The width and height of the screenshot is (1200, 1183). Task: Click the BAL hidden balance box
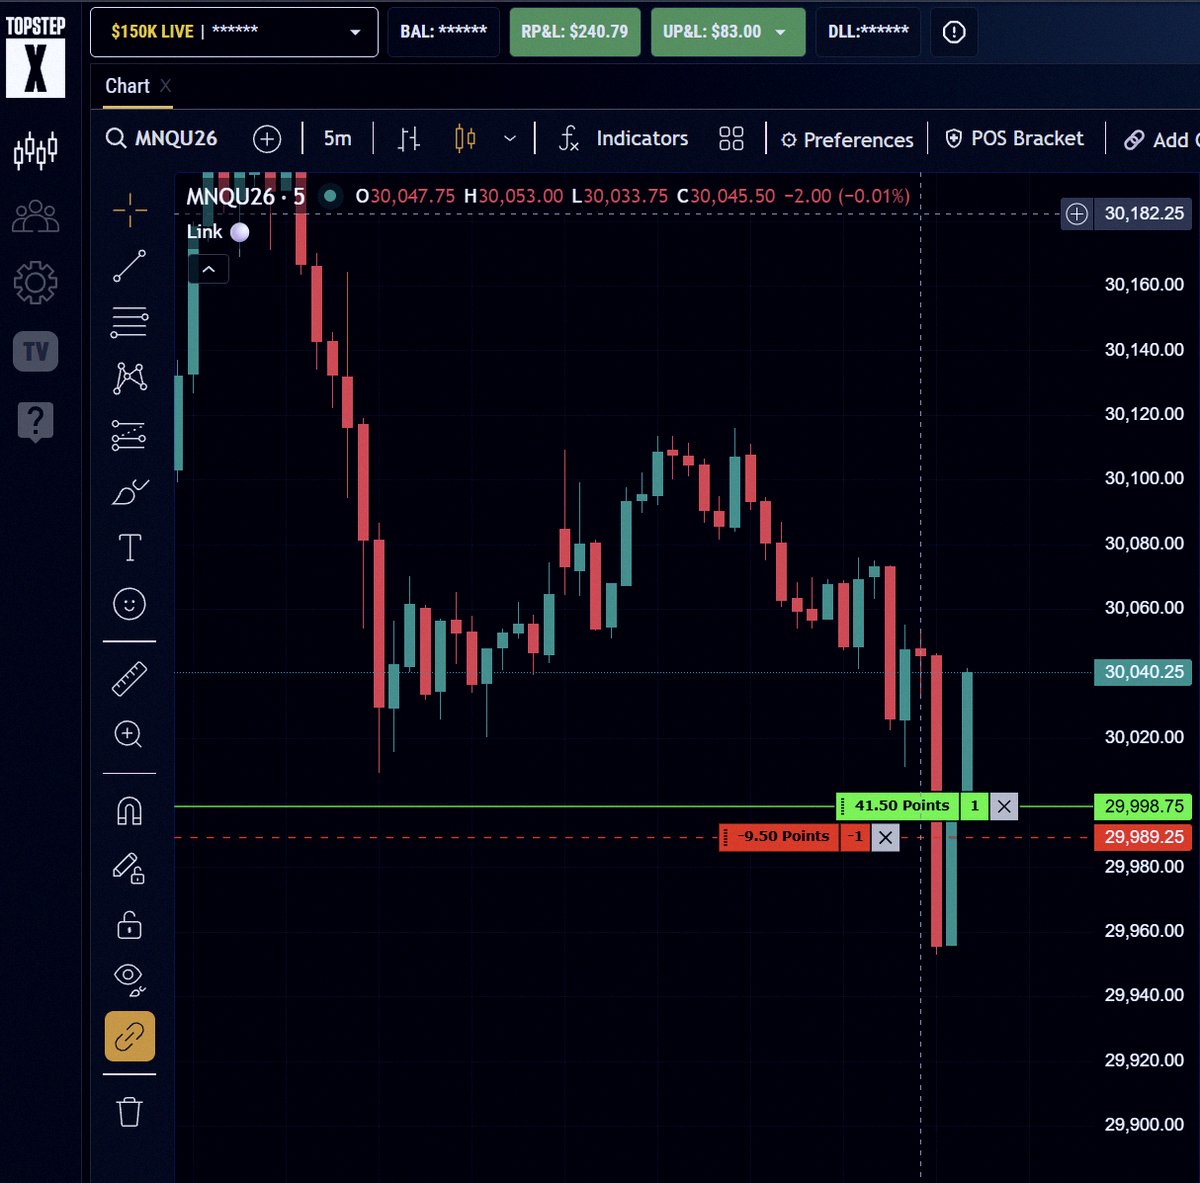click(443, 32)
